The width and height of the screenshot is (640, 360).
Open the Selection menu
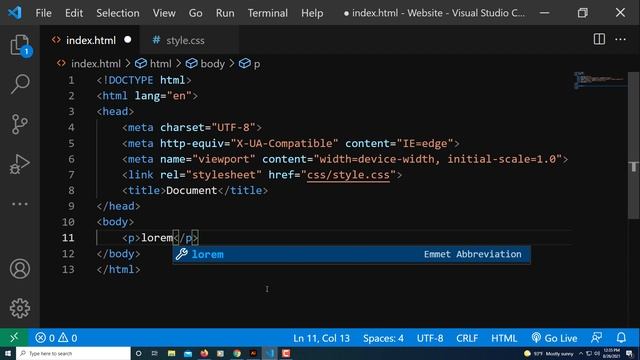click(118, 13)
